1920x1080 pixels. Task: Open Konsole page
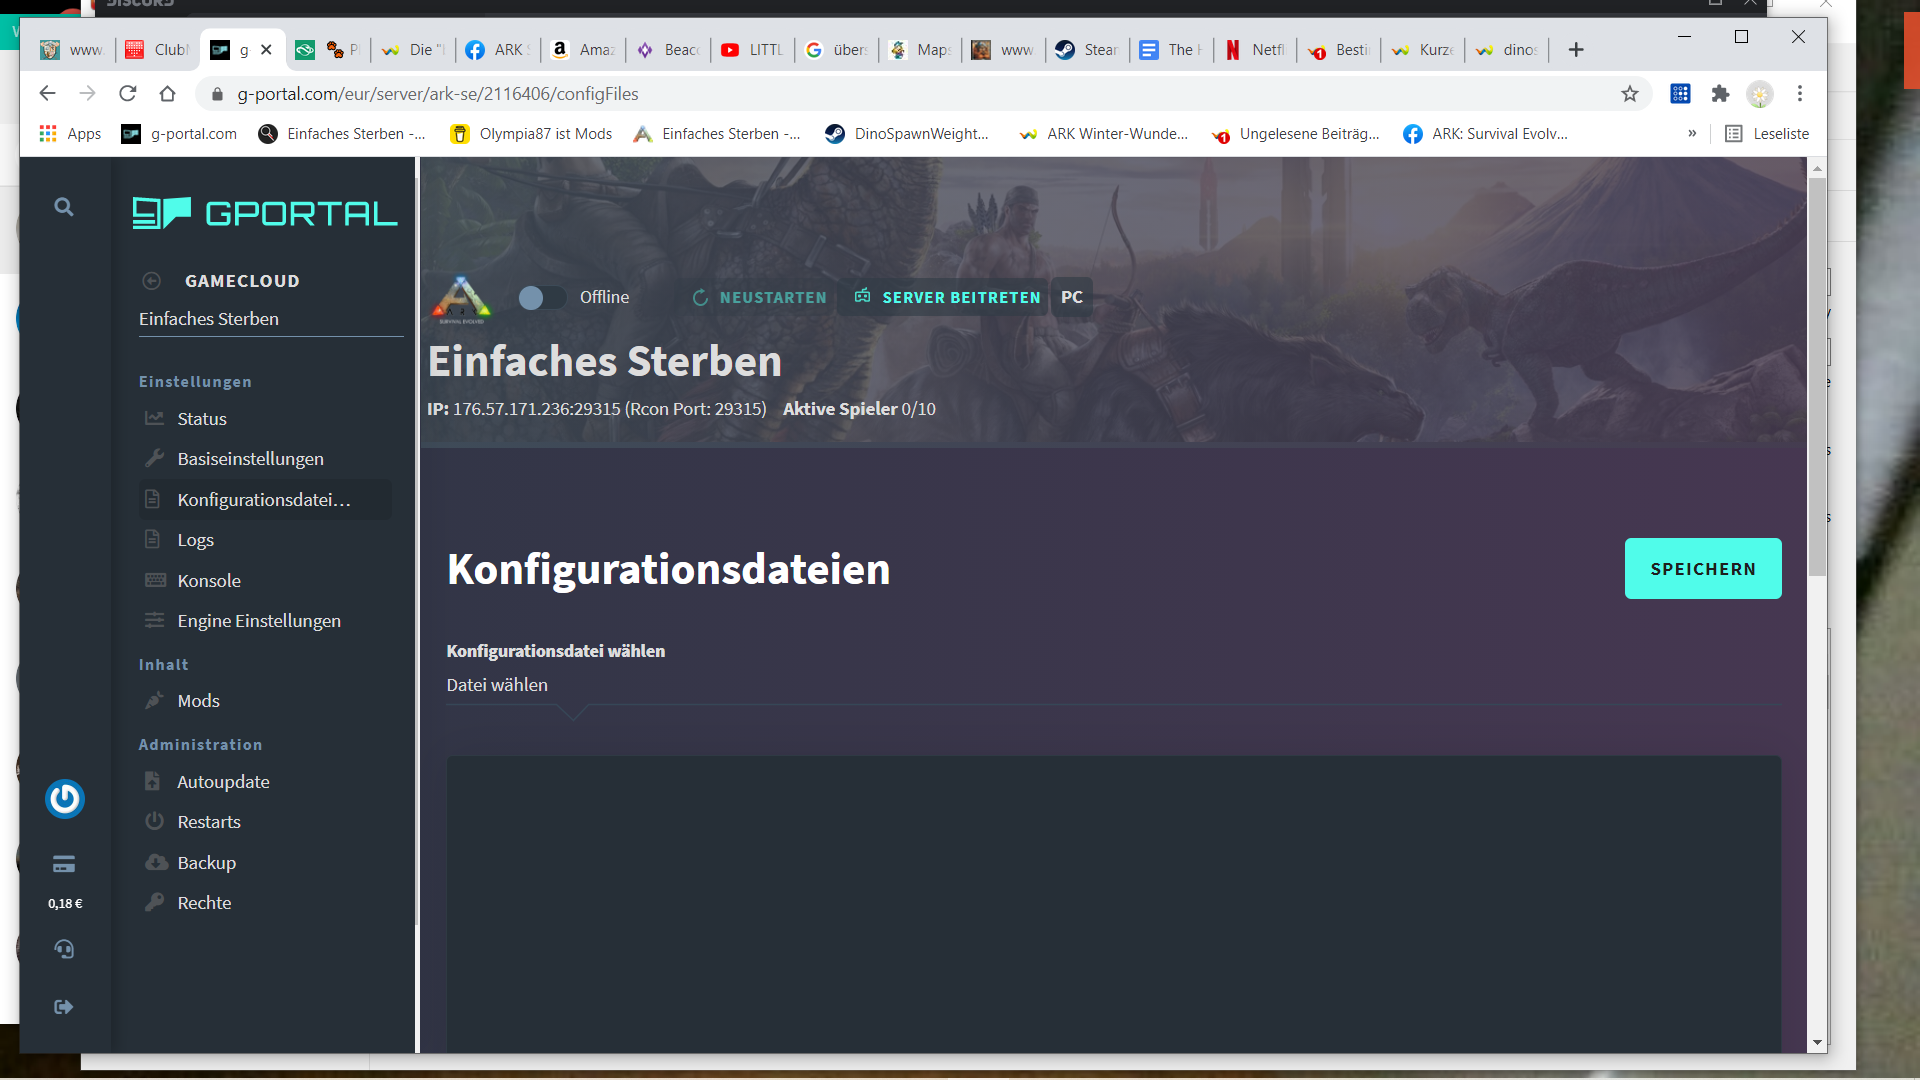[209, 581]
